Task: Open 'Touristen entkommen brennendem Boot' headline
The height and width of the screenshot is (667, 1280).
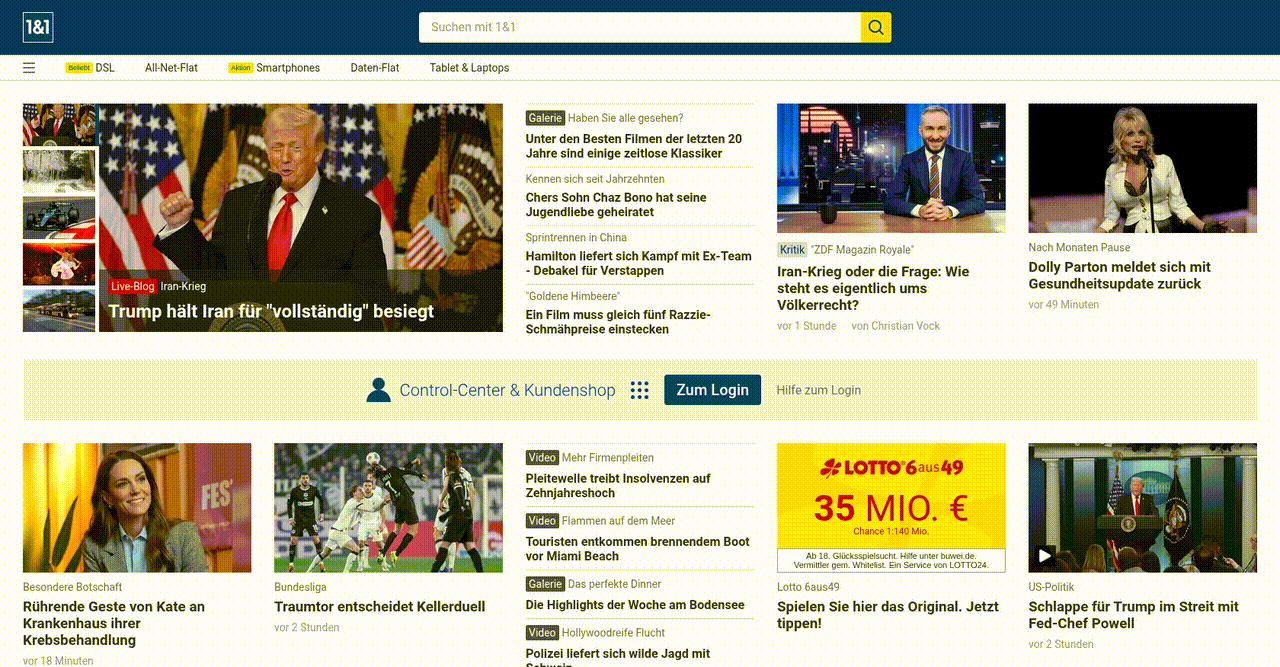Action: pyautogui.click(x=638, y=549)
